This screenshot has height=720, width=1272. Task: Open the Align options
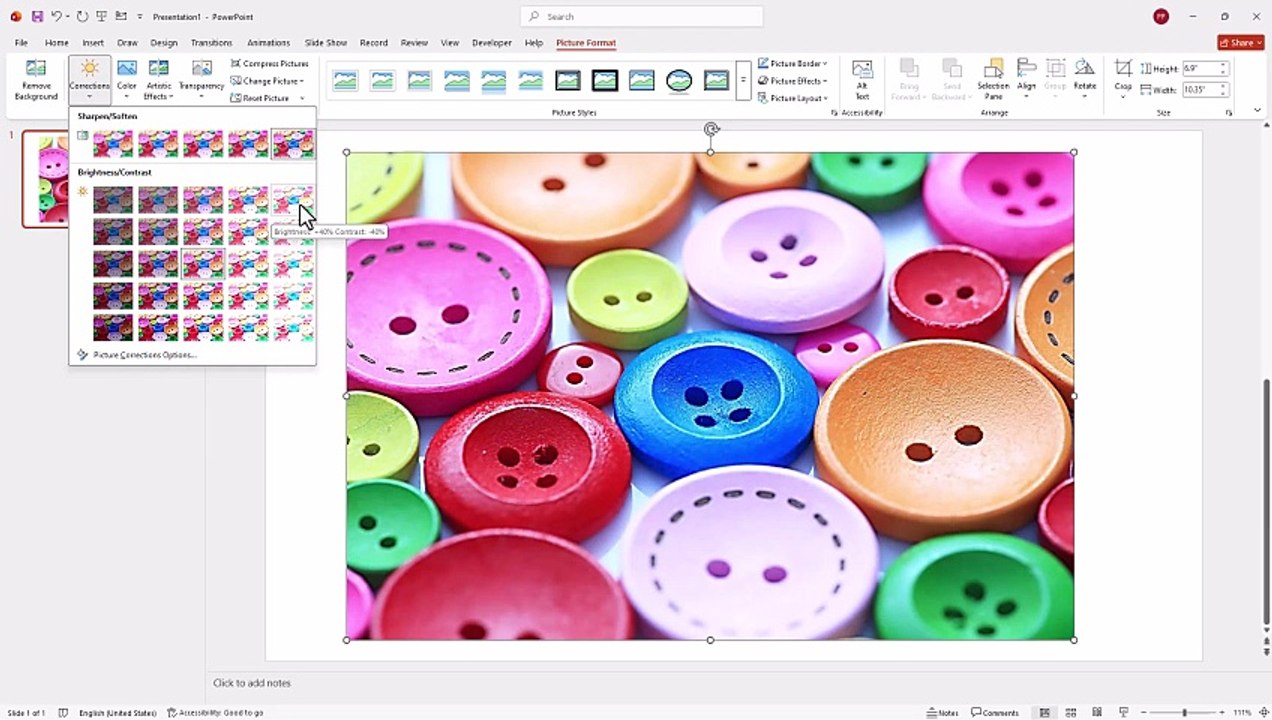pyautogui.click(x=1026, y=79)
